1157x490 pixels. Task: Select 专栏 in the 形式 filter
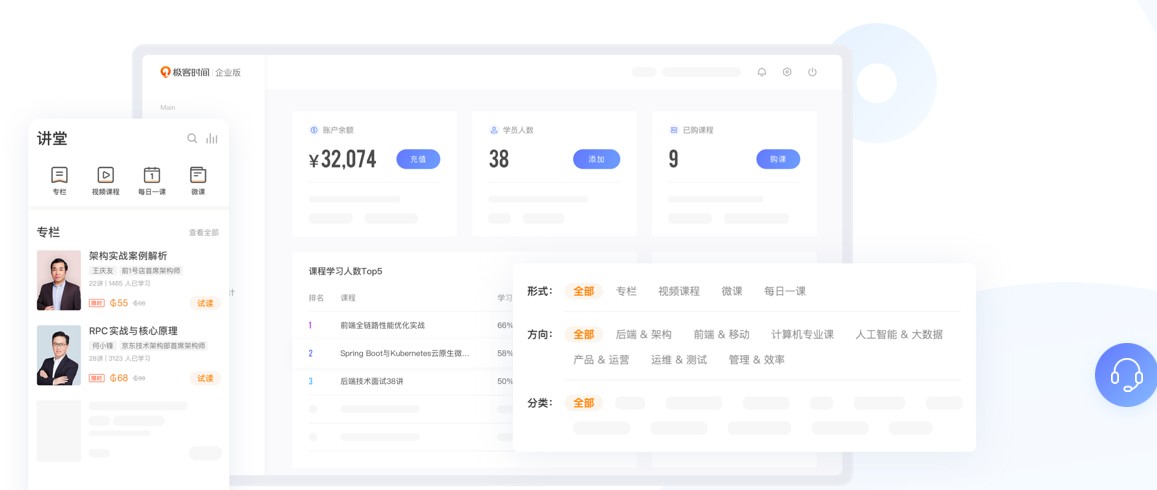[626, 291]
